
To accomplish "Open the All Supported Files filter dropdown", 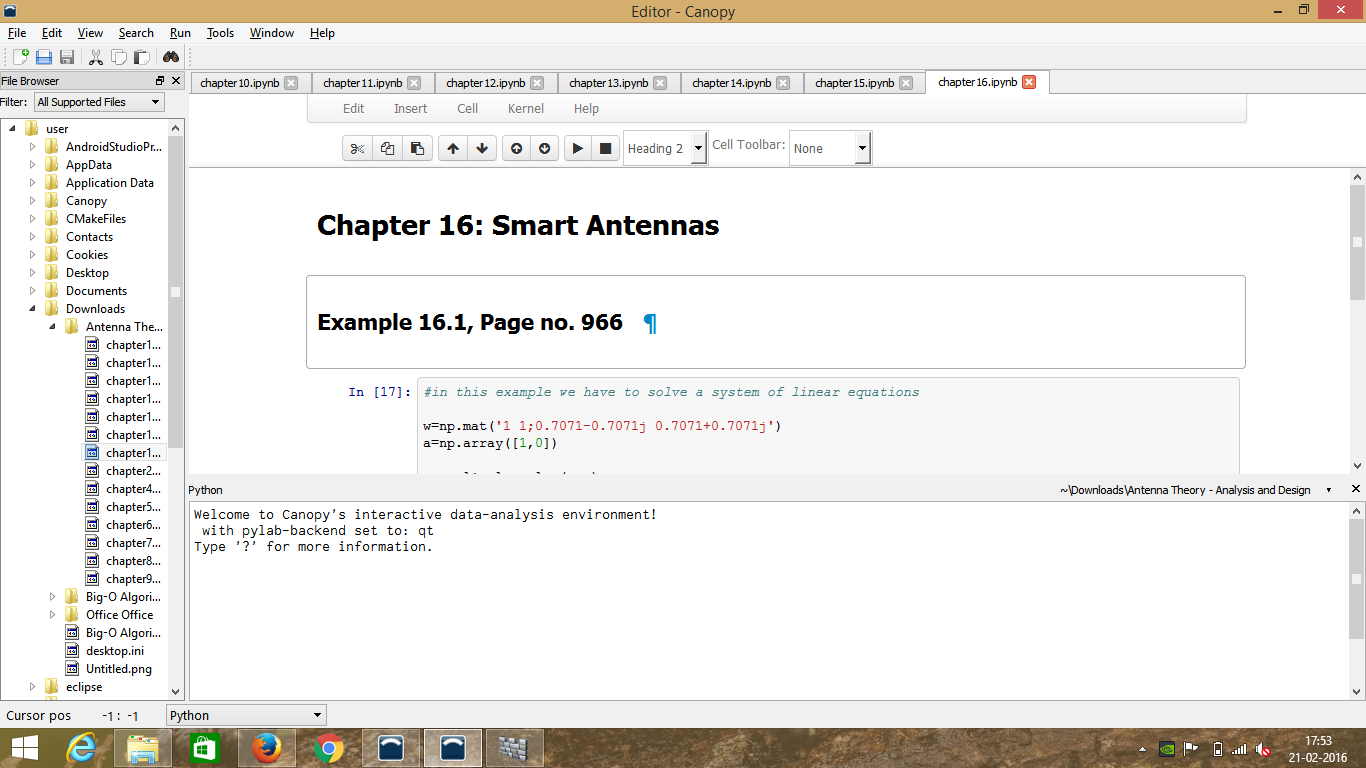I will (98, 102).
